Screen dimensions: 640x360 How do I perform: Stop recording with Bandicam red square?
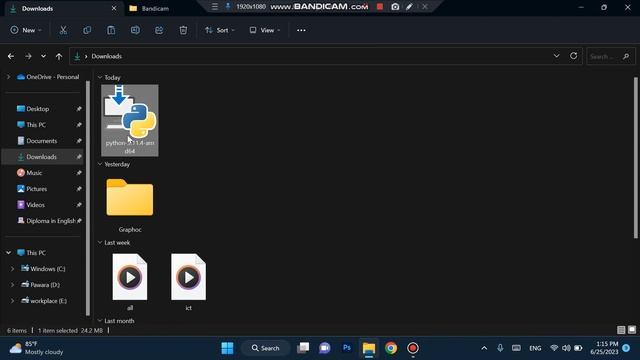[380, 7]
